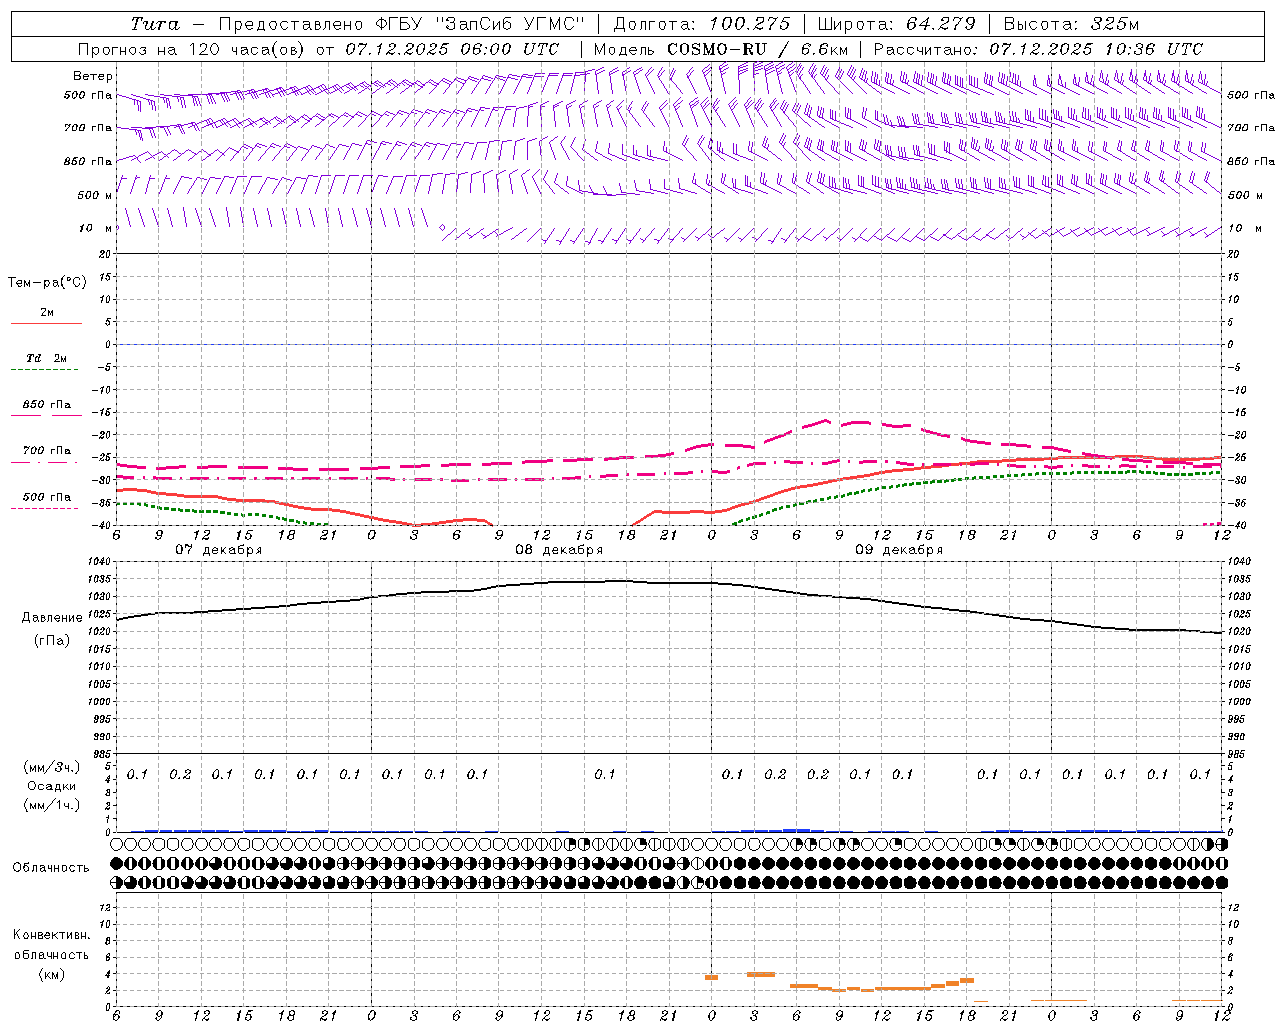This screenshot has width=1280, height=1024.
Task: Click the "09 декабря" date label
Action: pyautogui.click(x=899, y=549)
